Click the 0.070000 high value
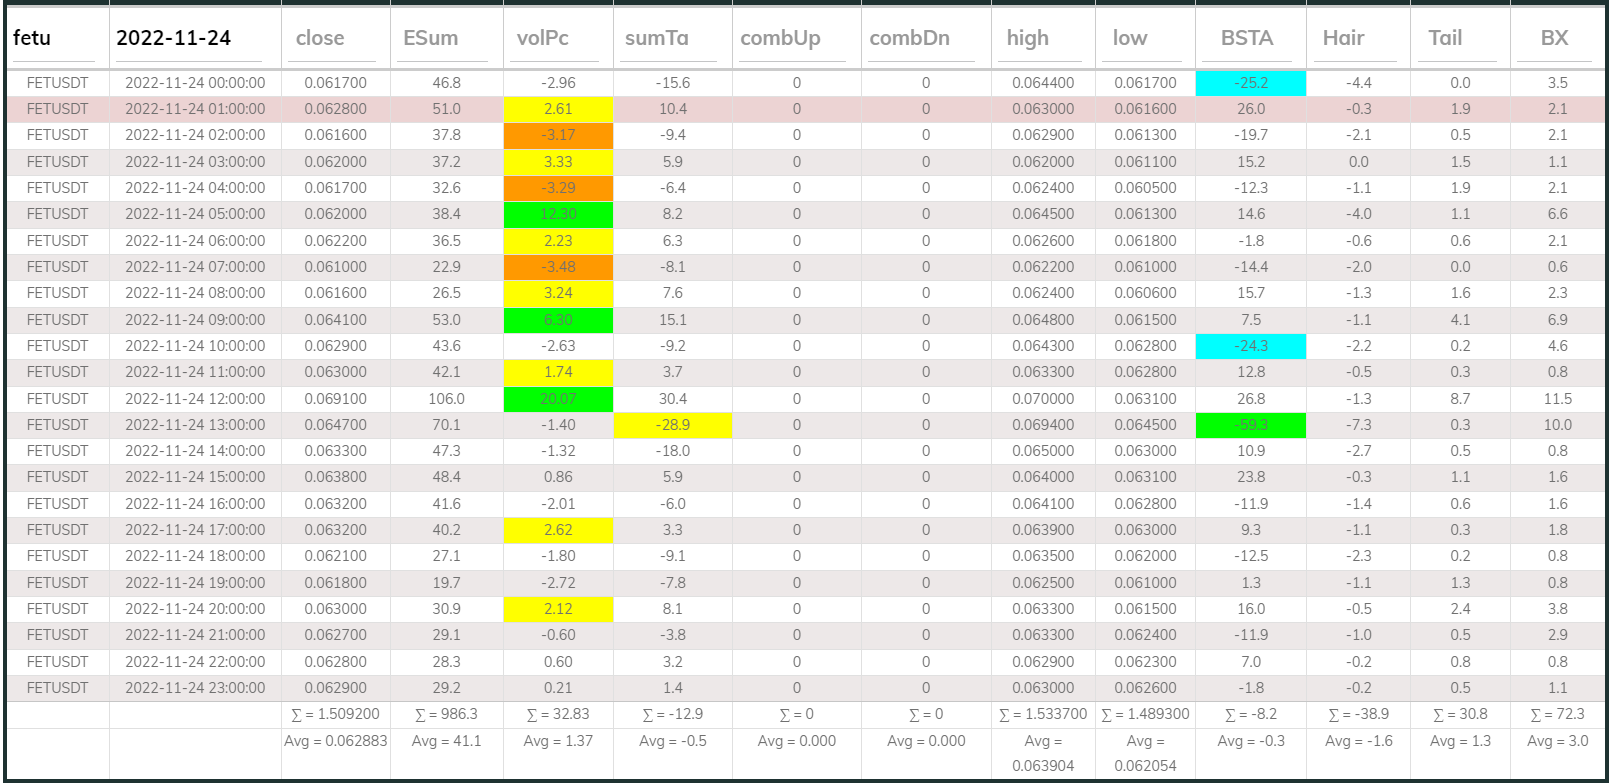The image size is (1611, 783). pos(1043,399)
